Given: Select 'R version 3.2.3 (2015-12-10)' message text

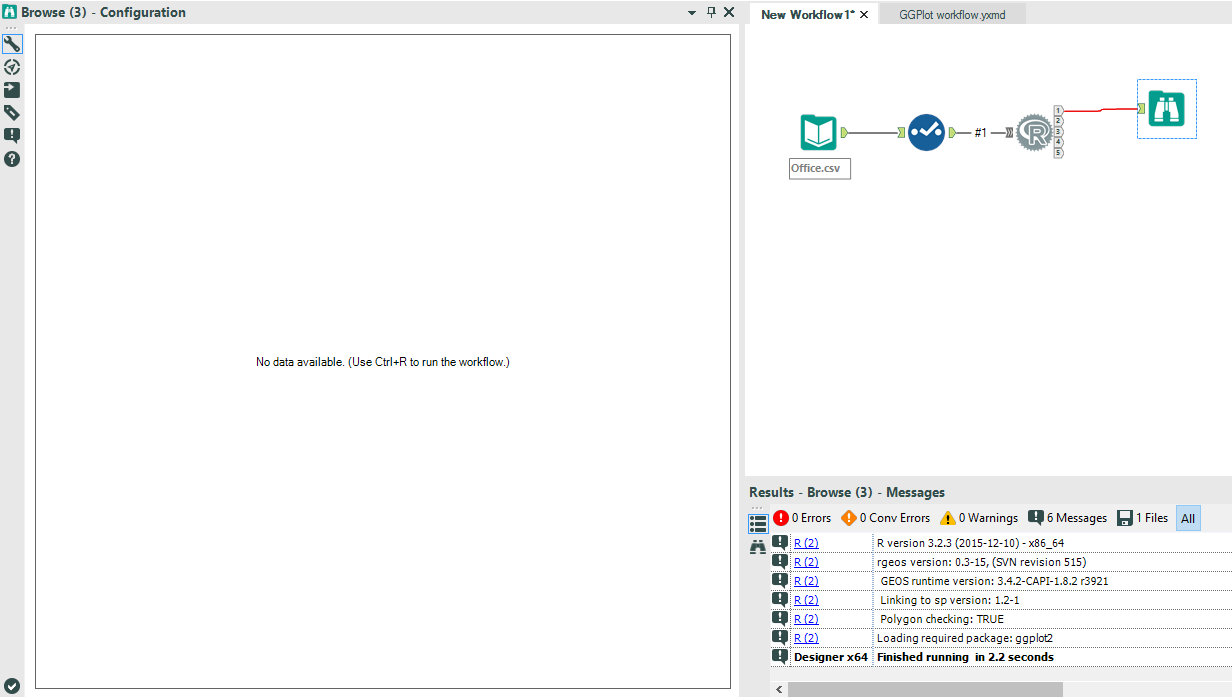Looking at the screenshot, I should tap(970, 543).
